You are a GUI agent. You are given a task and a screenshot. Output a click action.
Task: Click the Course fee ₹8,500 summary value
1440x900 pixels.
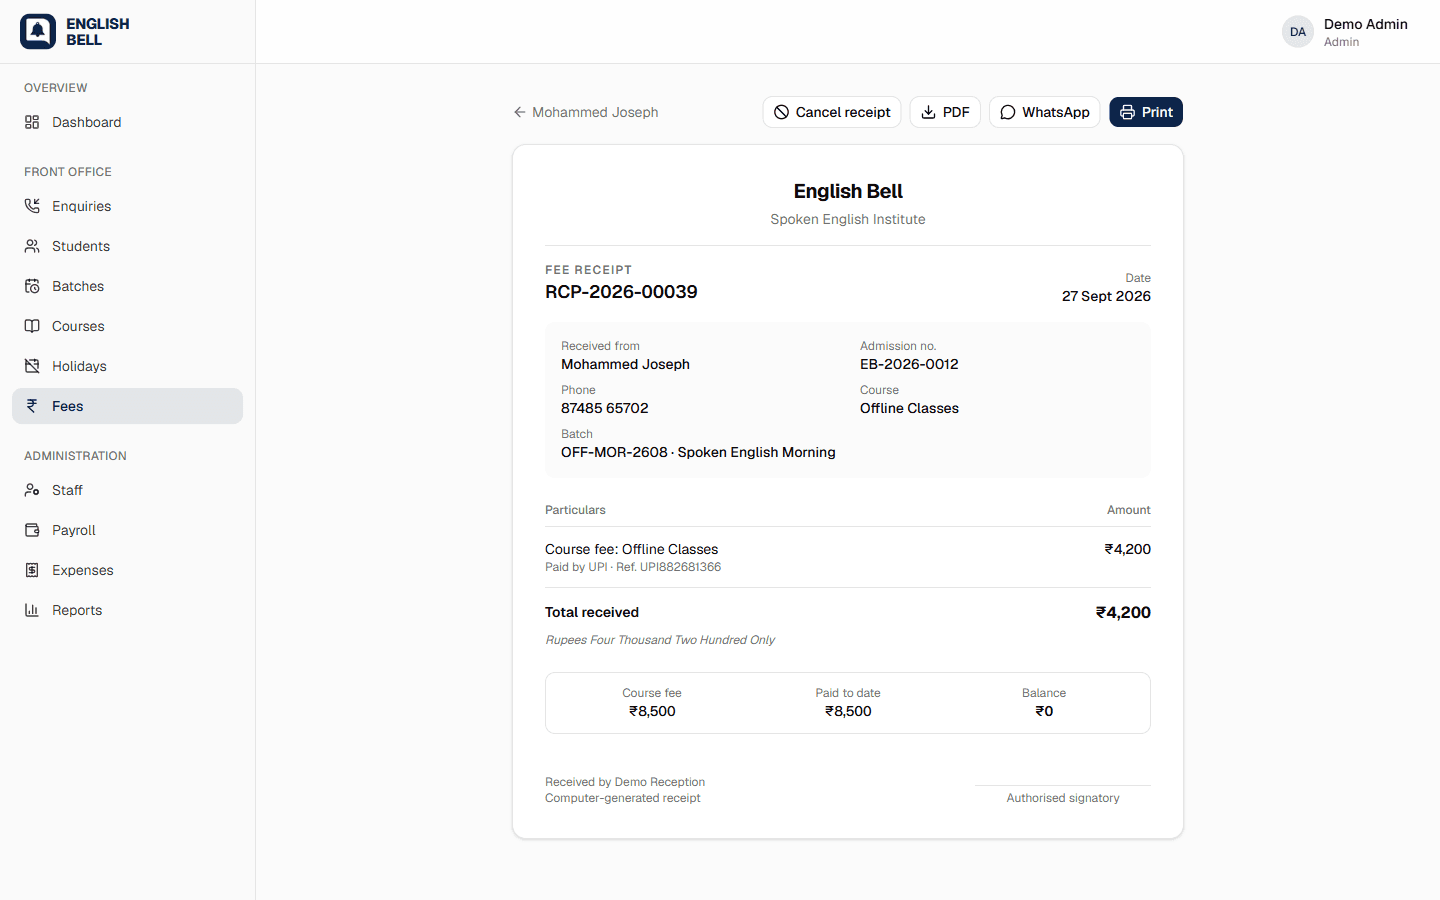click(652, 711)
